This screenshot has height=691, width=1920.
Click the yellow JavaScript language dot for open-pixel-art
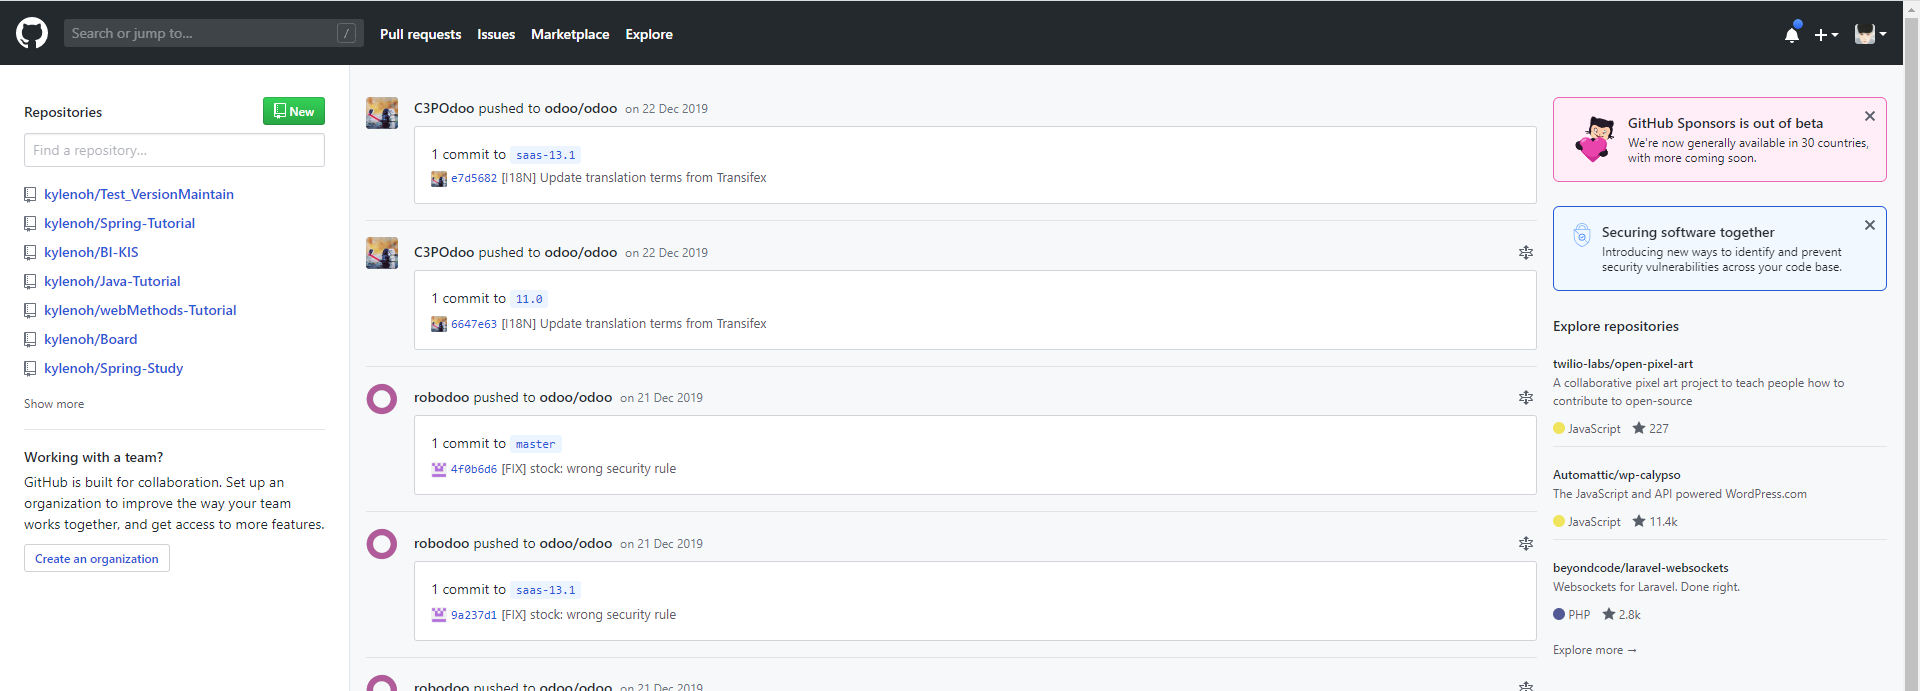coord(1559,428)
